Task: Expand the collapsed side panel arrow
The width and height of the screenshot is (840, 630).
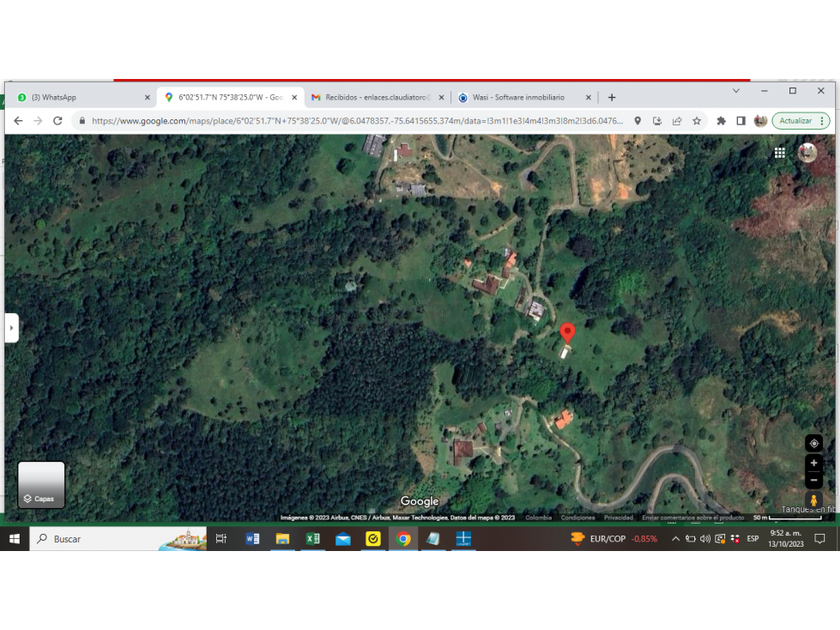Action: pyautogui.click(x=11, y=327)
